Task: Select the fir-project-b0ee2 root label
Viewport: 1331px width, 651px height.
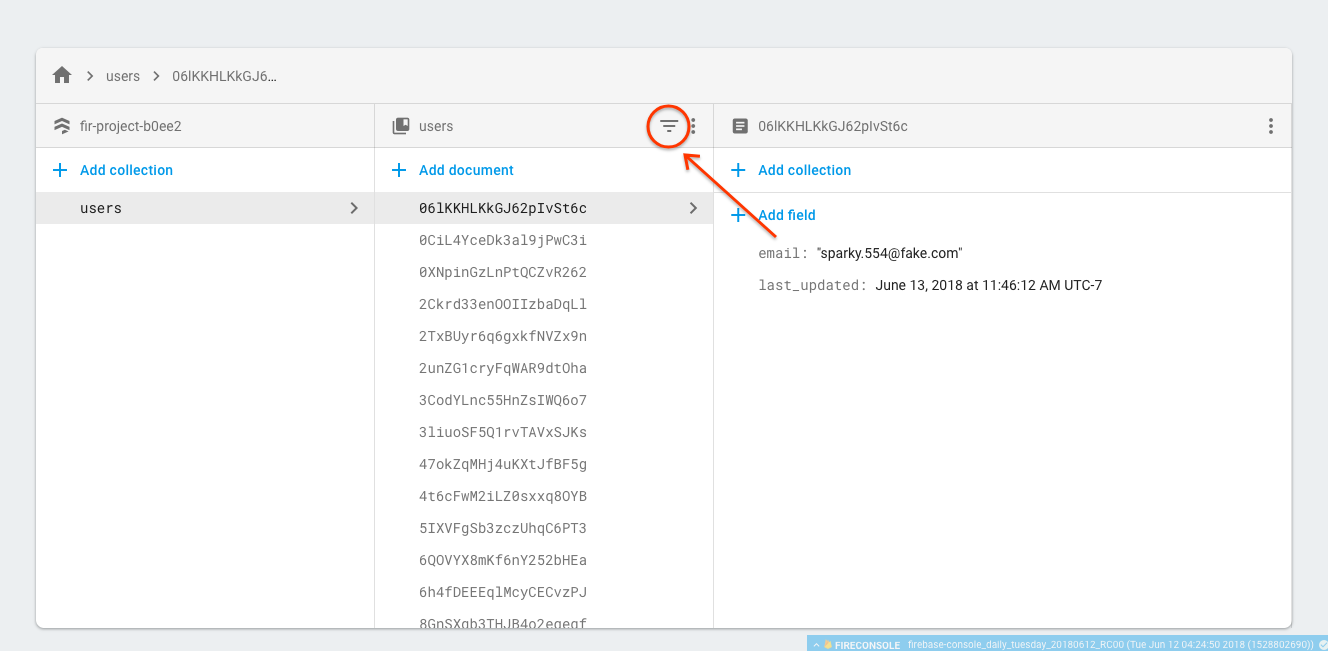Action: 131,126
